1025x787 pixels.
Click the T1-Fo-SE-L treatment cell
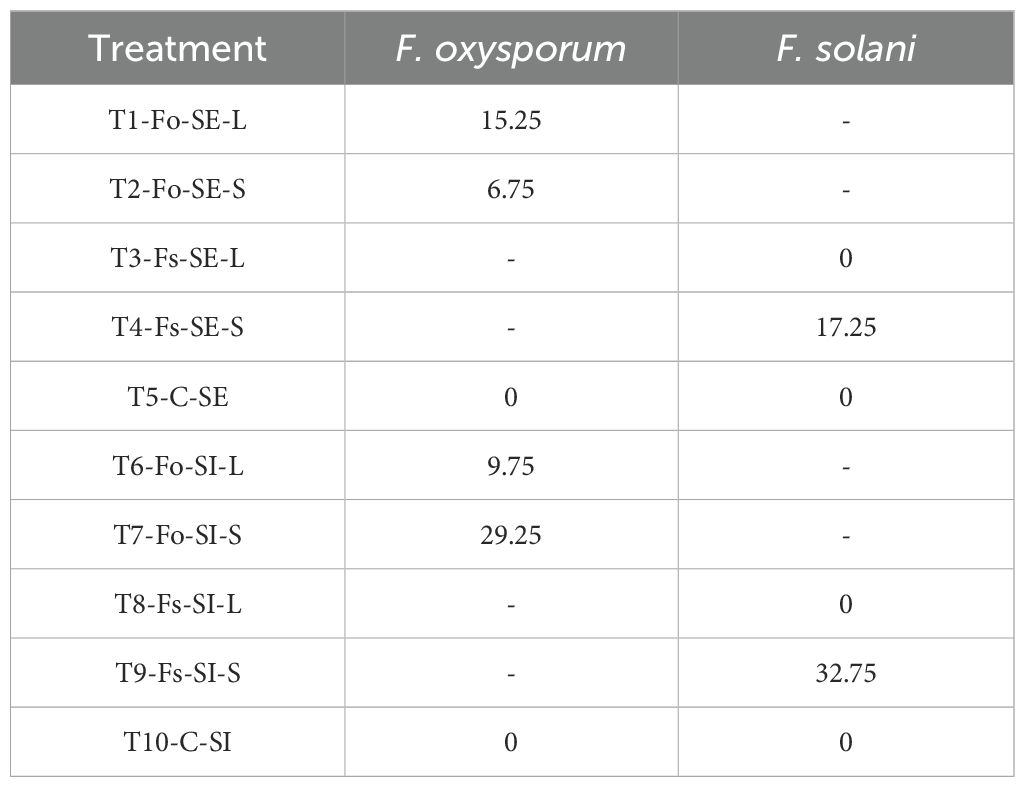pyautogui.click(x=177, y=120)
